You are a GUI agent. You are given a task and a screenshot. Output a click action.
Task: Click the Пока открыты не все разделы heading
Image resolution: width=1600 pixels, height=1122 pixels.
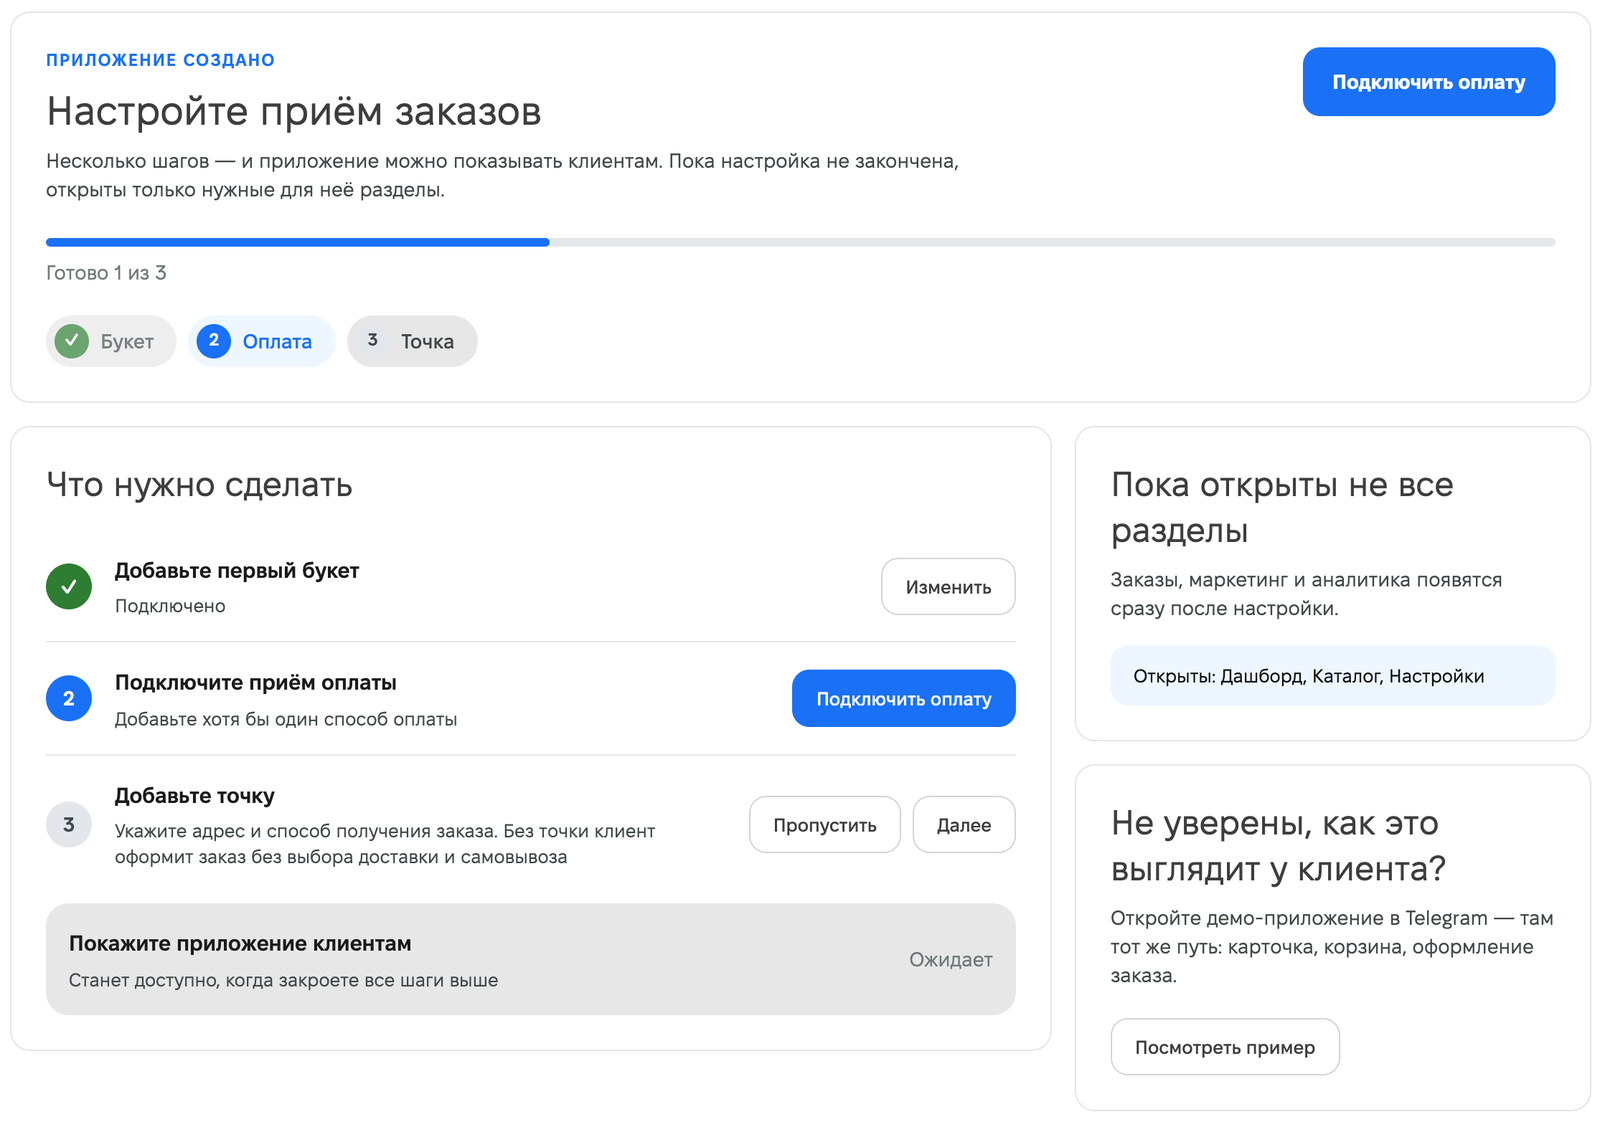(1282, 507)
